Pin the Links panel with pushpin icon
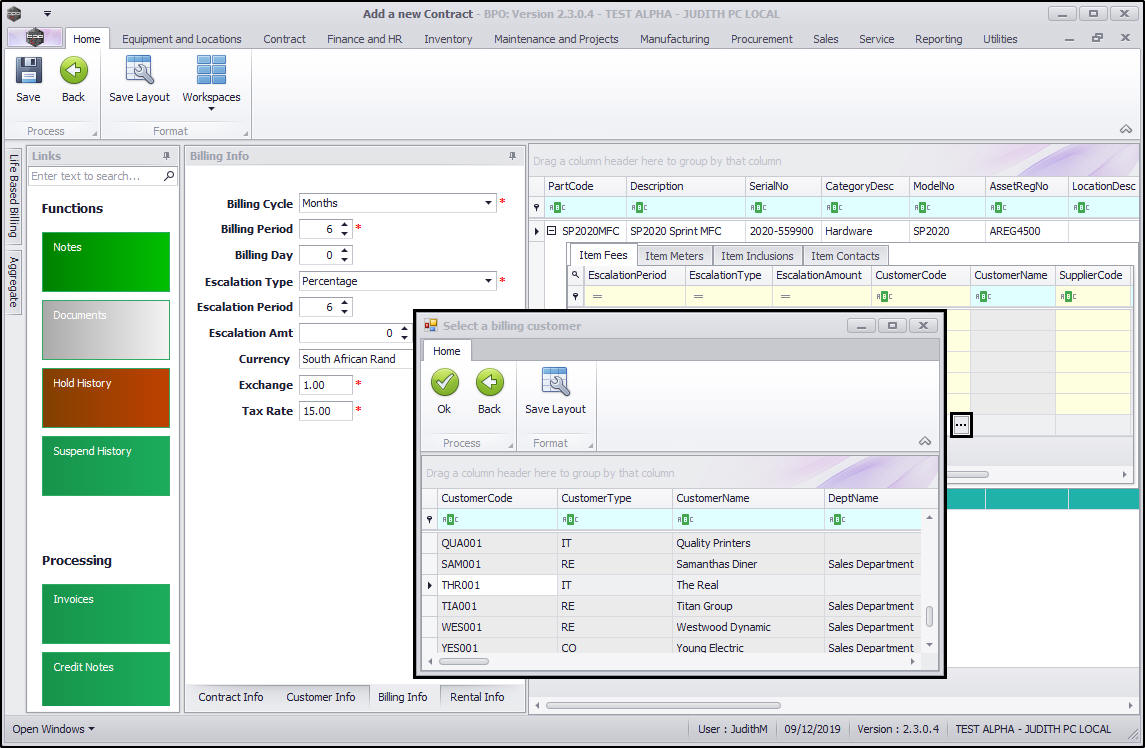The width and height of the screenshot is (1145, 748). [x=166, y=156]
